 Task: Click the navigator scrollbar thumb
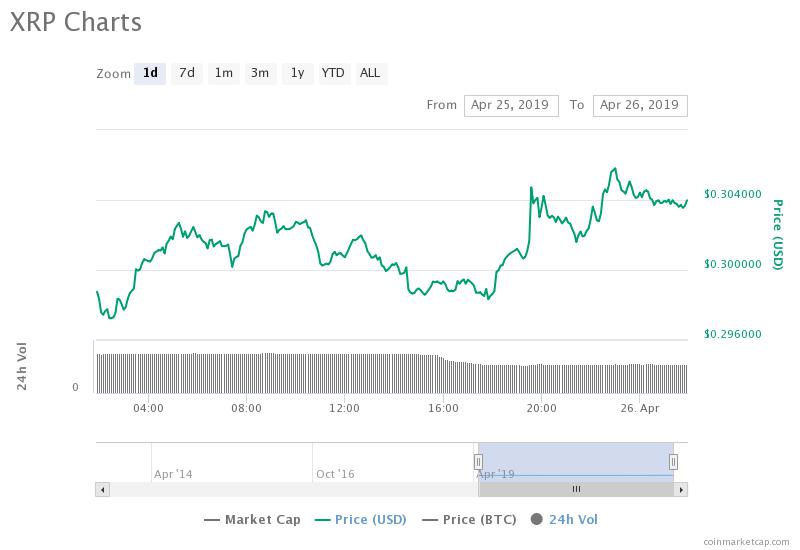point(576,489)
